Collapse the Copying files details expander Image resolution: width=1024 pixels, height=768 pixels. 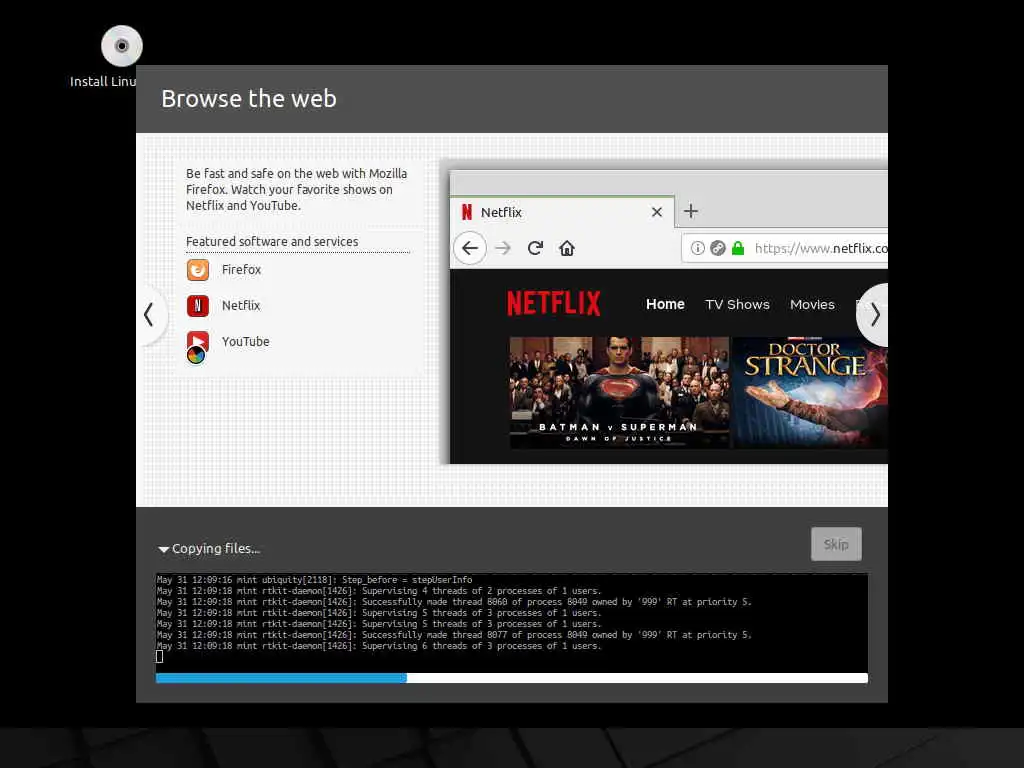point(163,549)
